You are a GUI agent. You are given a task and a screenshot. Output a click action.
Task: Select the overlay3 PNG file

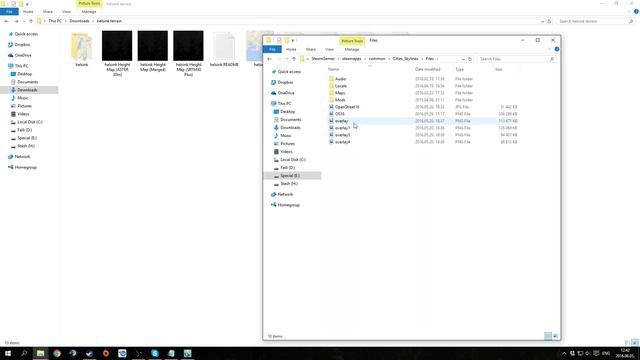coord(342,135)
